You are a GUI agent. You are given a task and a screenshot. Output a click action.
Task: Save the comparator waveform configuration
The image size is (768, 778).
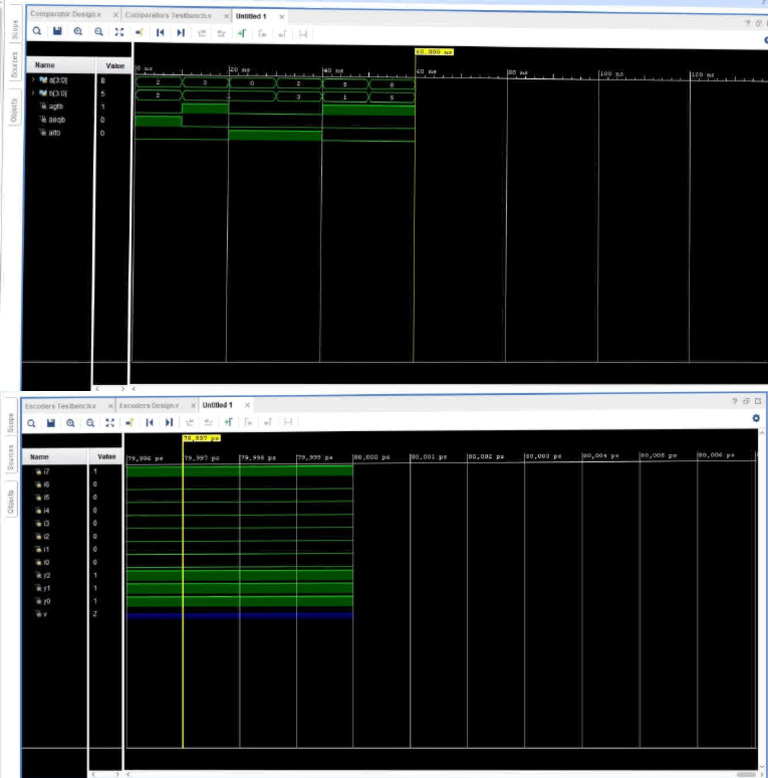[58, 31]
